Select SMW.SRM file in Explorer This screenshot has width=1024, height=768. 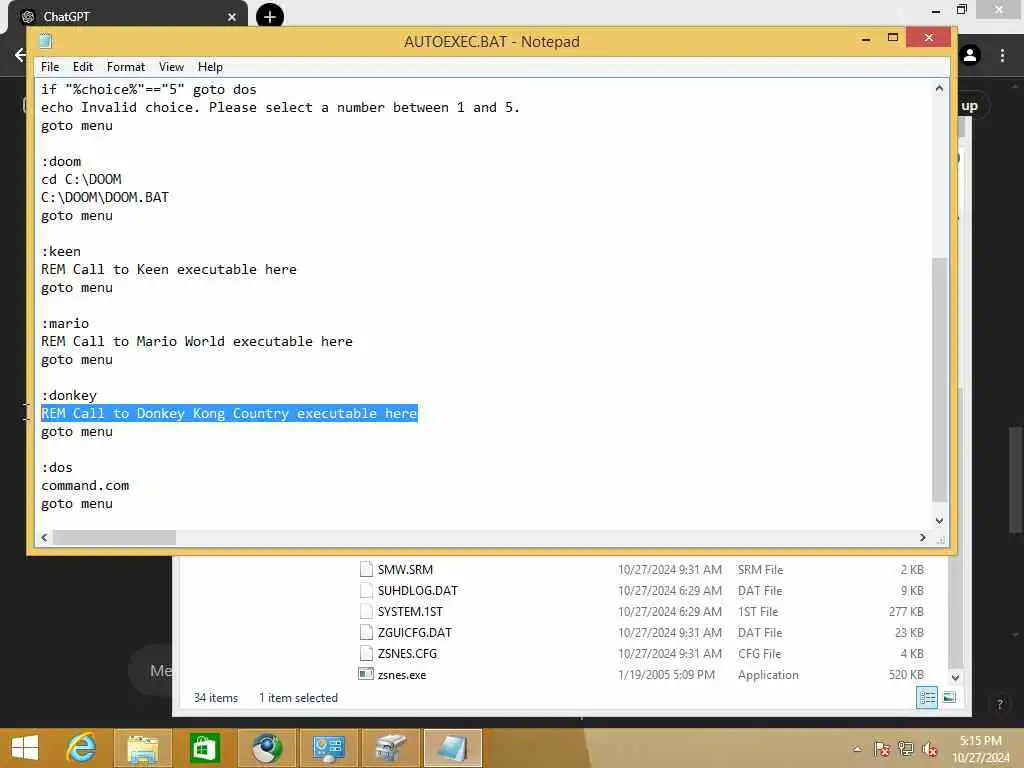tap(405, 569)
